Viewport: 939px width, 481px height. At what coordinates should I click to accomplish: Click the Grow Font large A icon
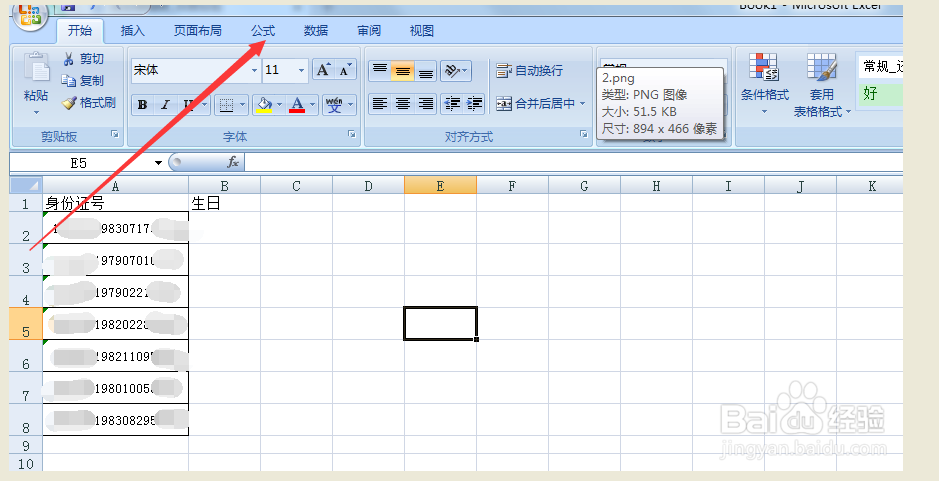click(x=323, y=70)
